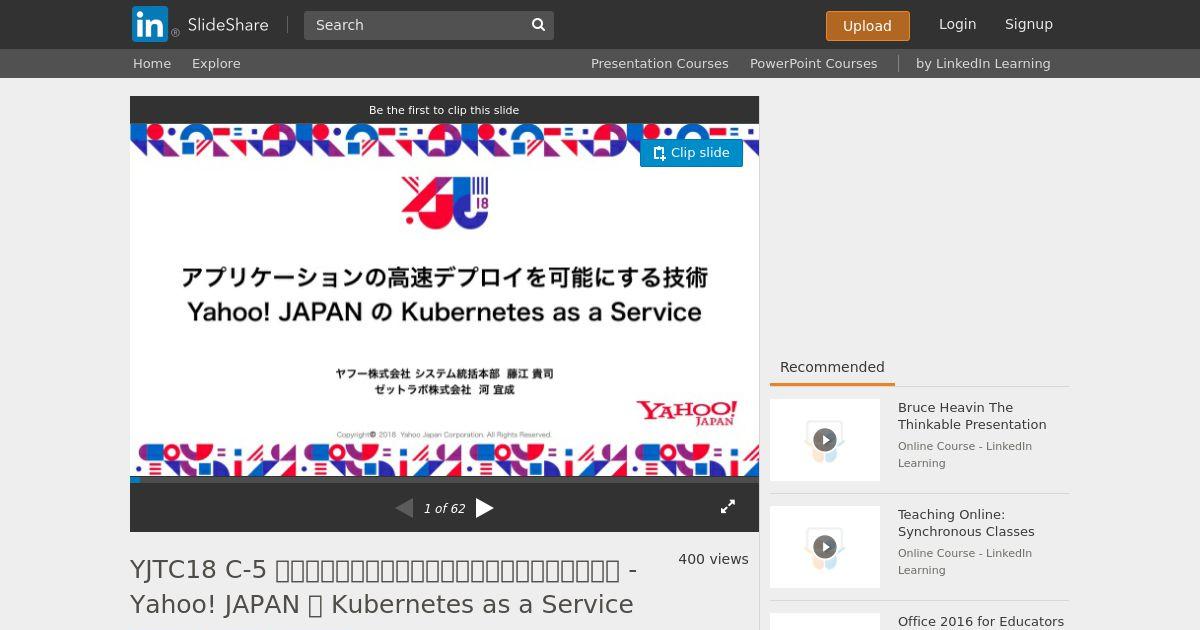
Task: Go to previous slide arrow
Action: coord(404,508)
